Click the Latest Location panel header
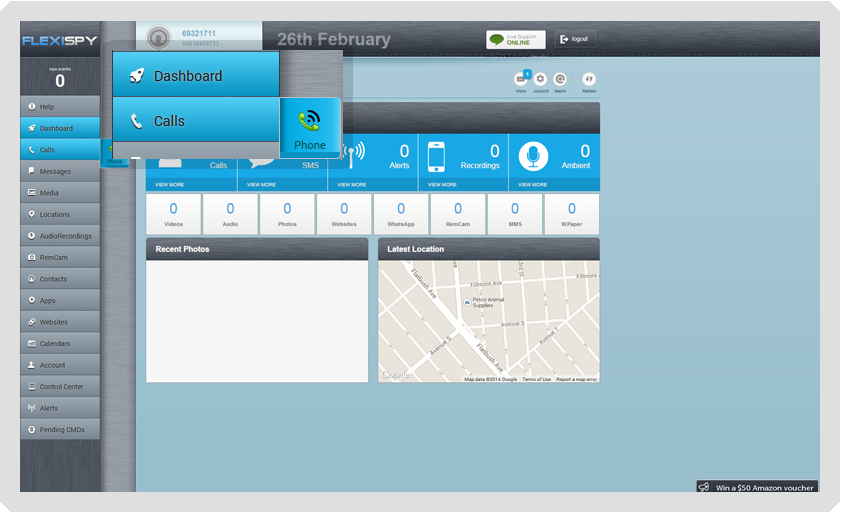843x514 pixels. pyautogui.click(x=489, y=249)
